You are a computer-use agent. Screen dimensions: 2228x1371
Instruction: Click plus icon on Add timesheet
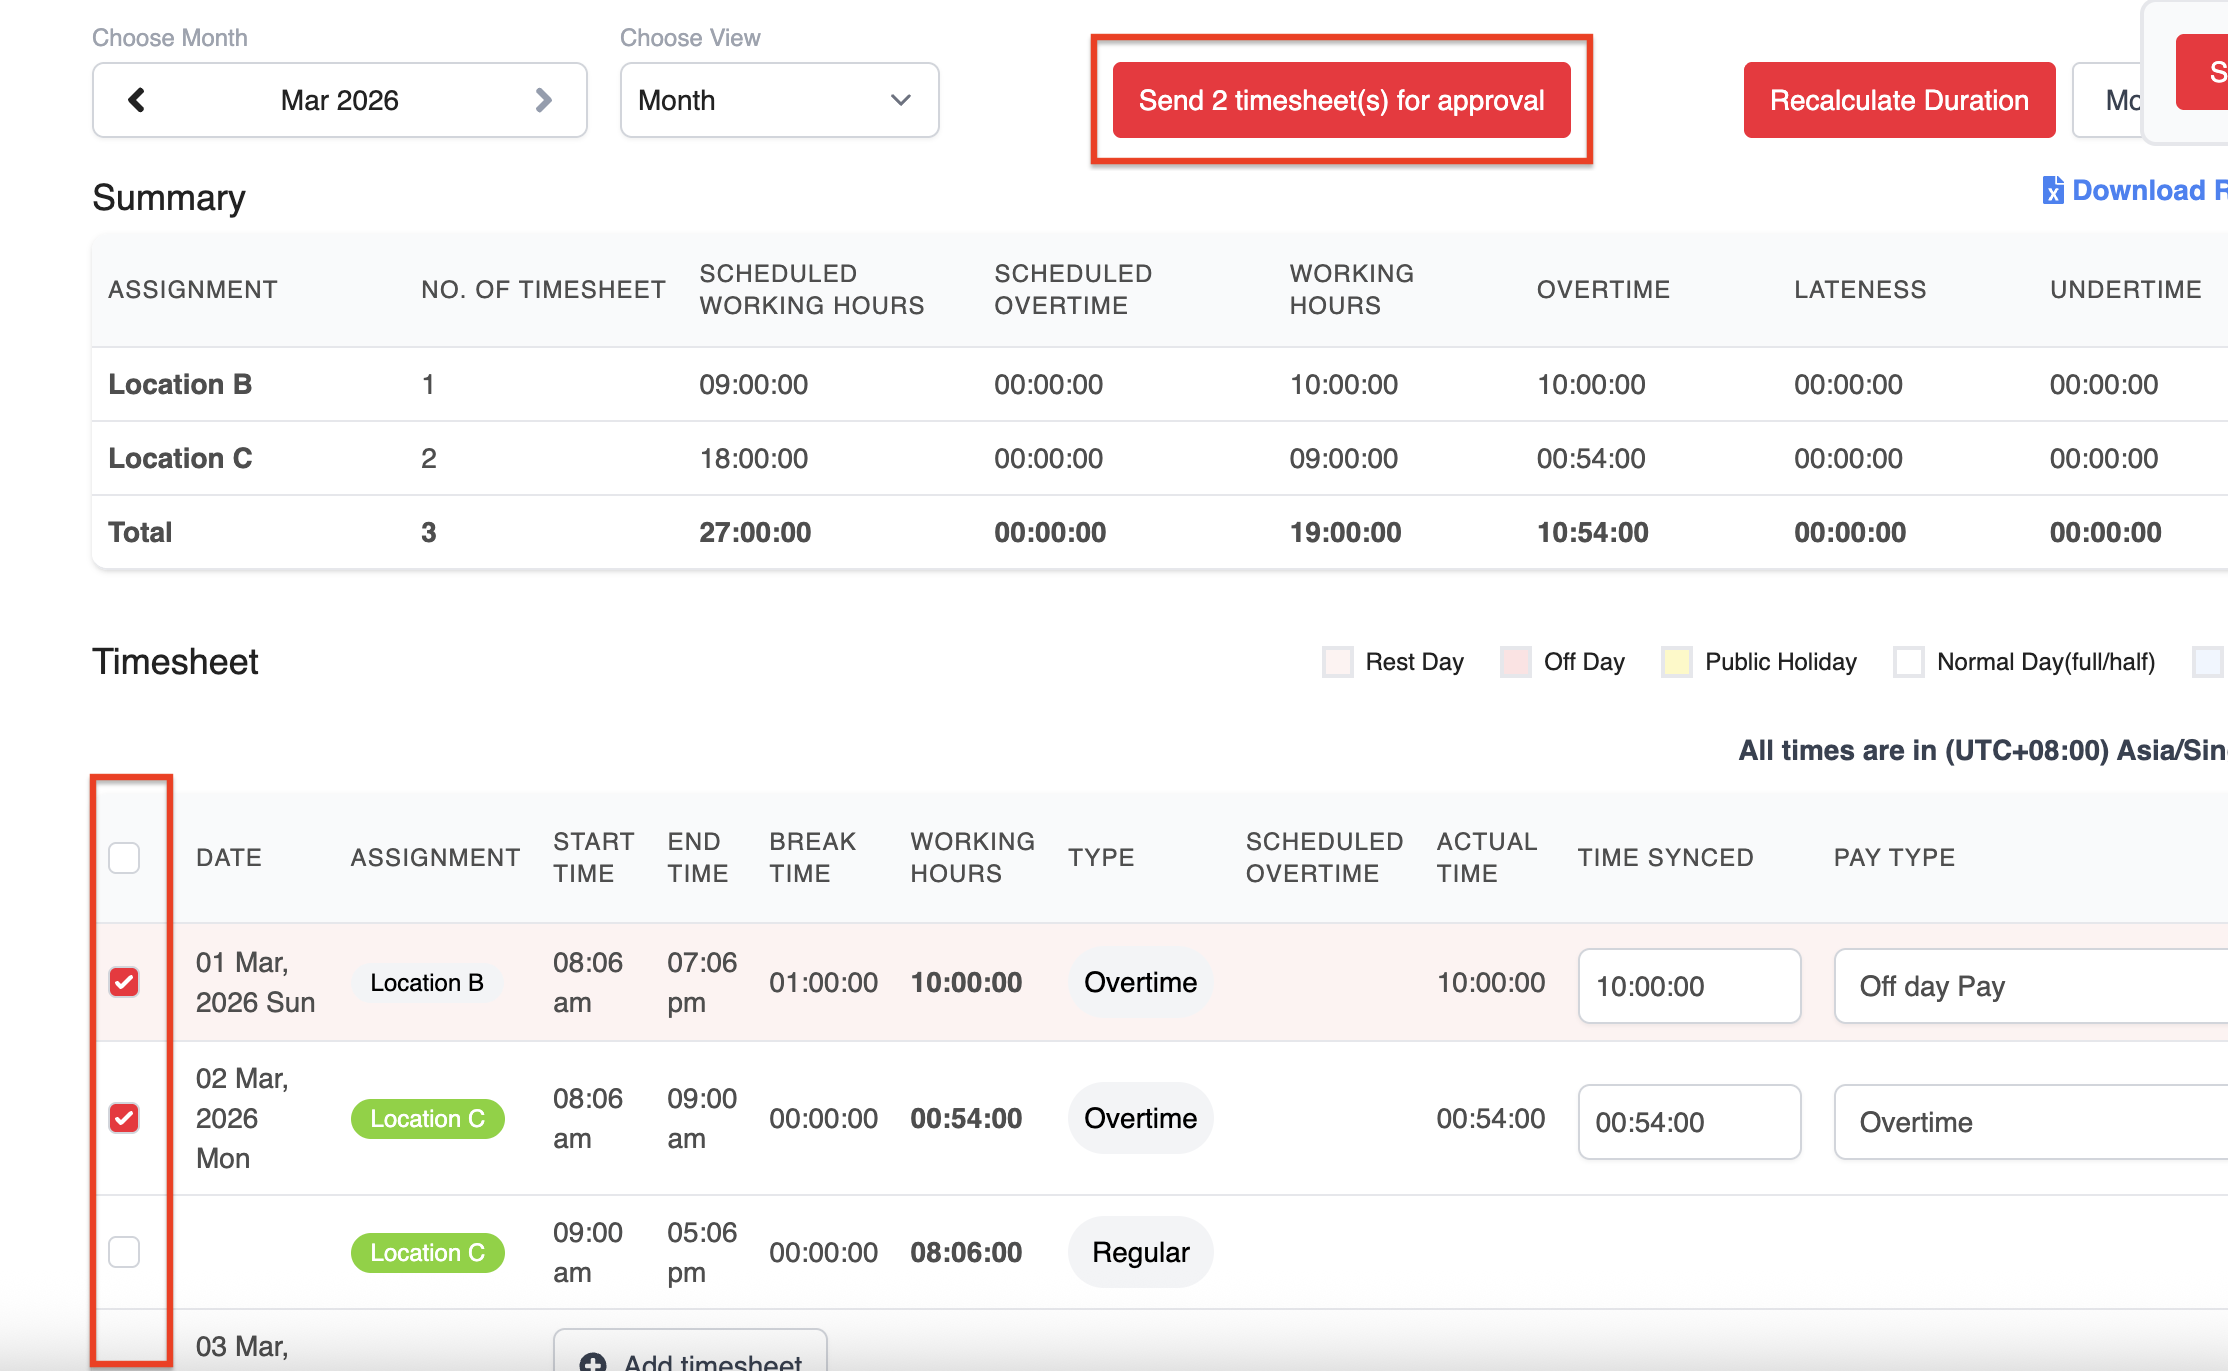(x=593, y=1361)
